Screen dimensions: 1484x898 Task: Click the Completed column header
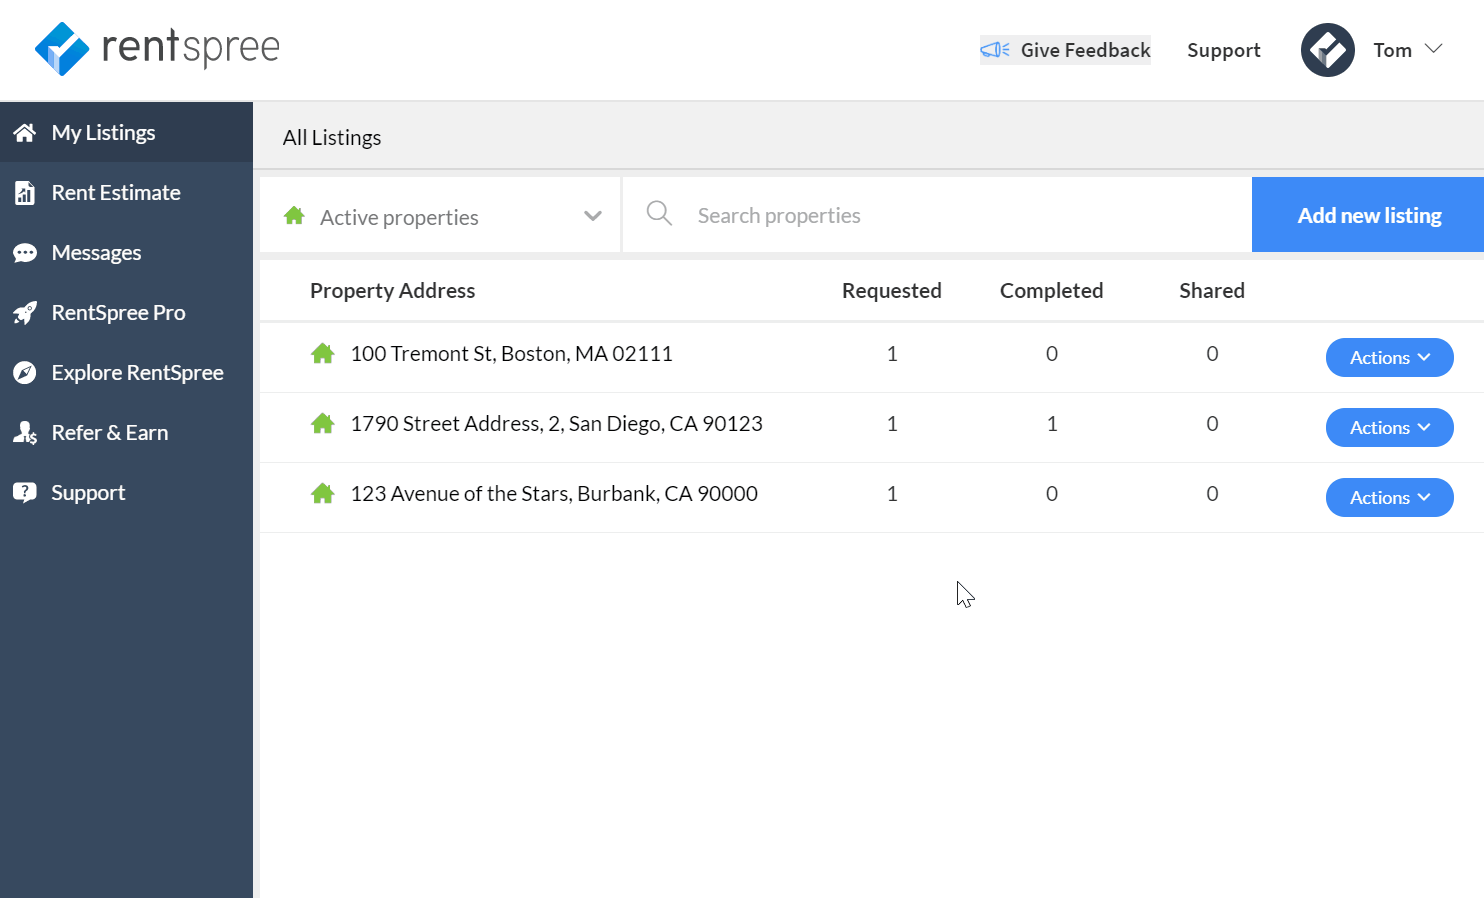tap(1051, 290)
